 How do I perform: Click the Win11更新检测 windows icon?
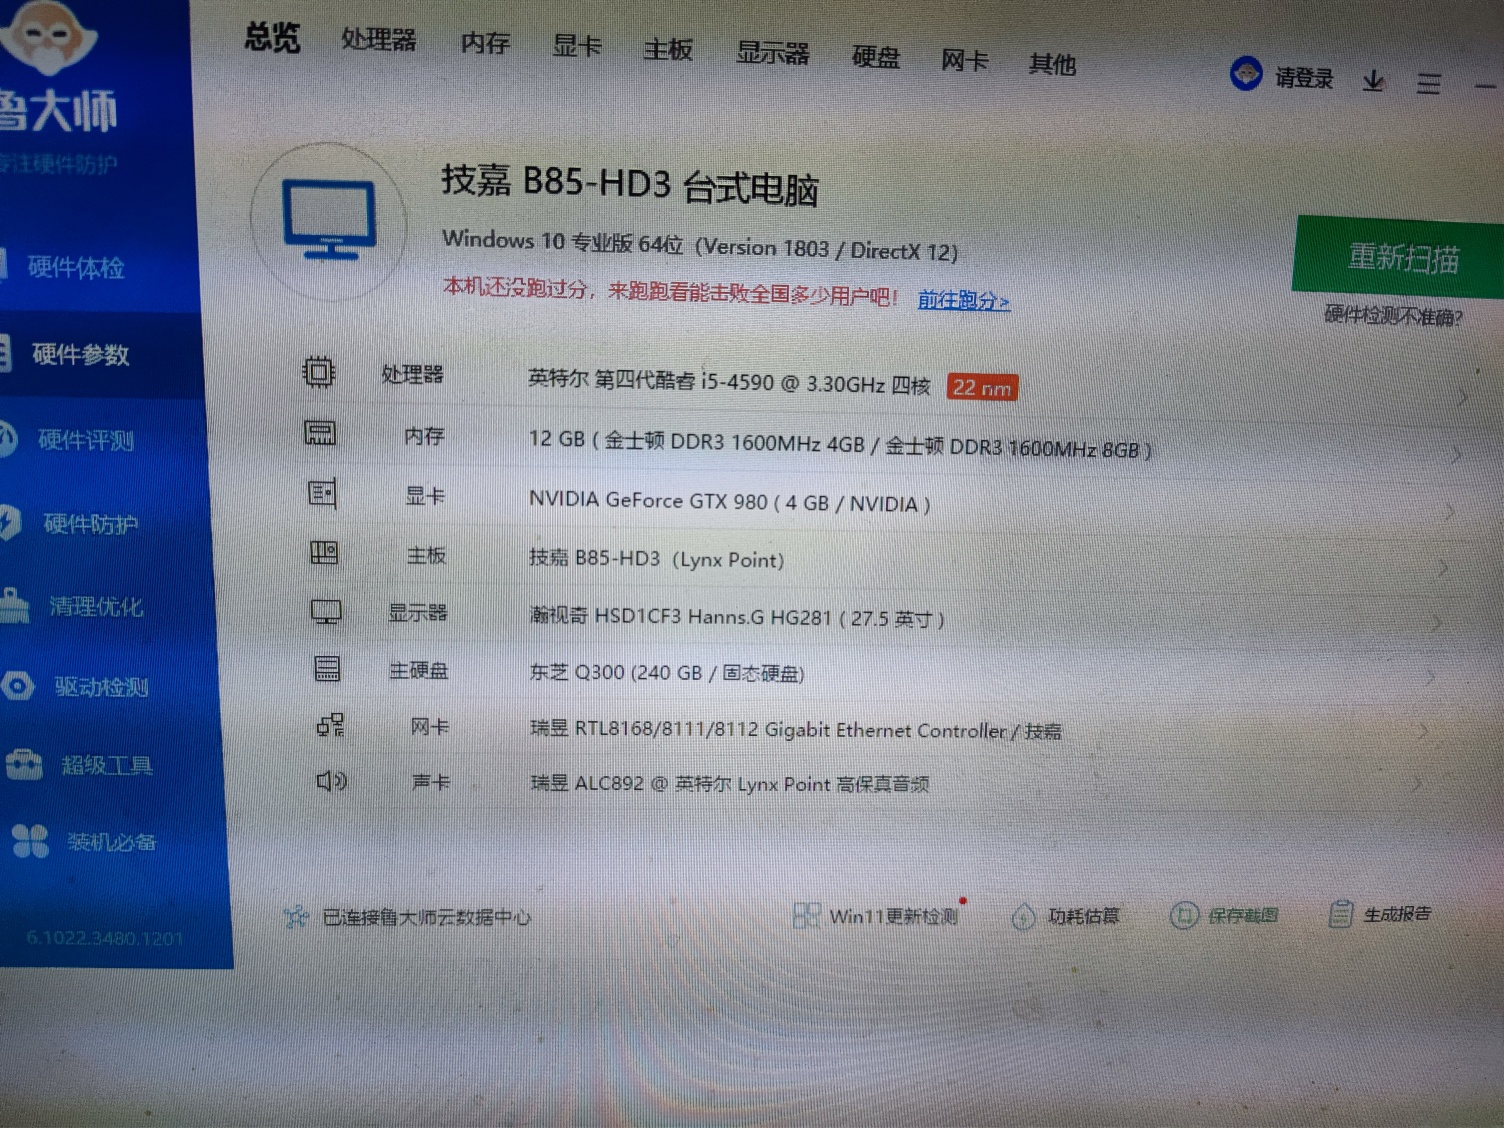[806, 915]
